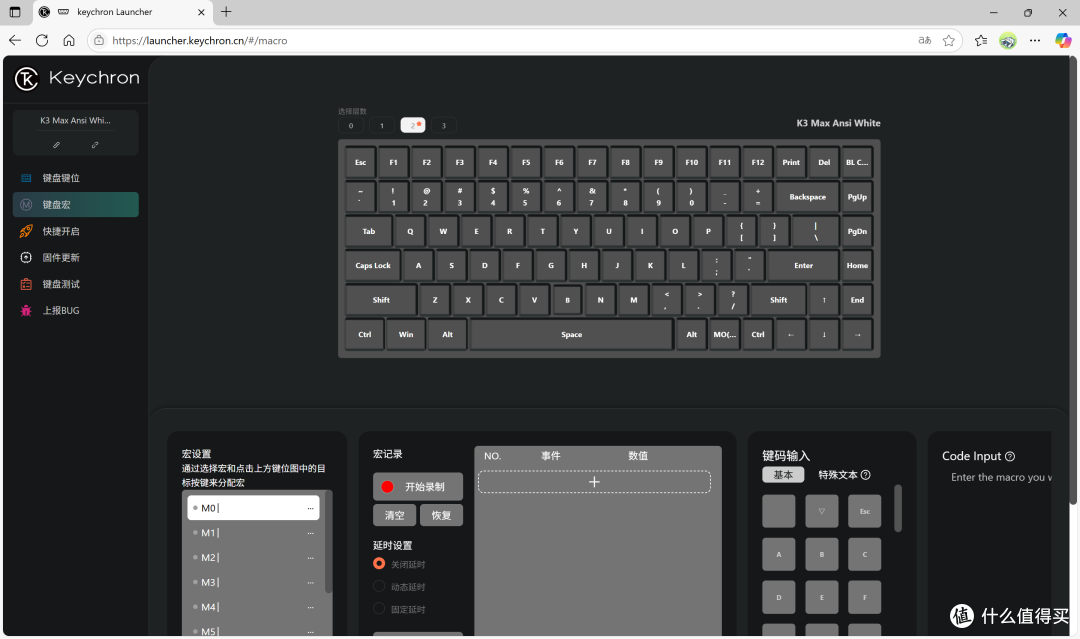Click the firmware update icon beside 固件更新
Screen dimensions: 1080x639
tap(26, 258)
